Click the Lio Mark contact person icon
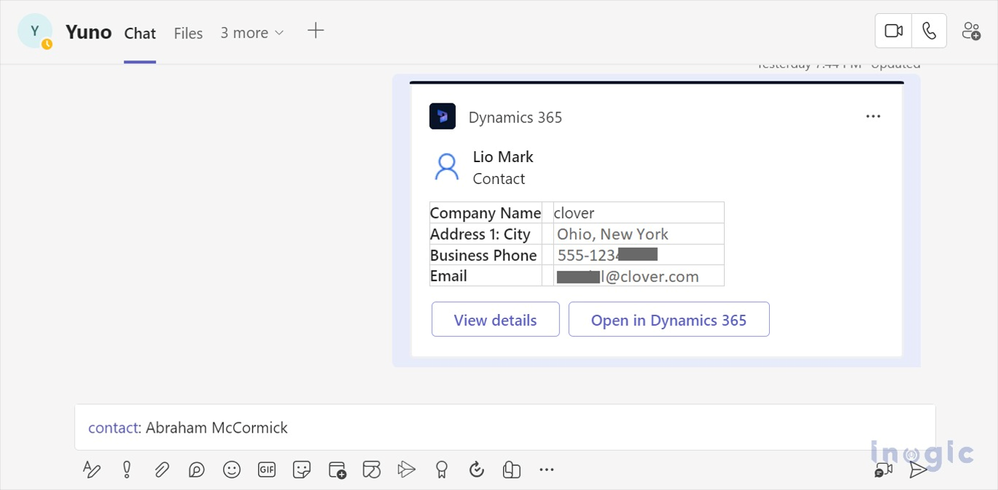The image size is (998, 490). tap(446, 167)
